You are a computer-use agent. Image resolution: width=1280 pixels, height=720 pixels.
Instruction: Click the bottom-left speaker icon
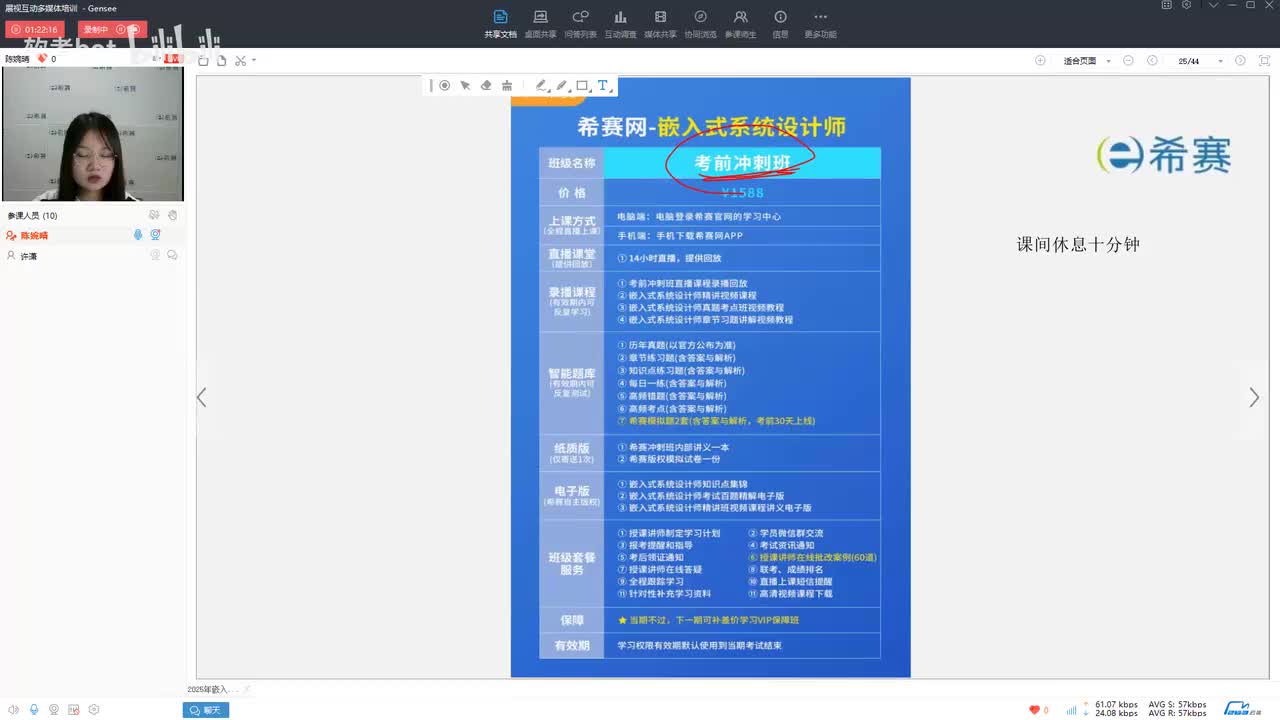pos(13,710)
